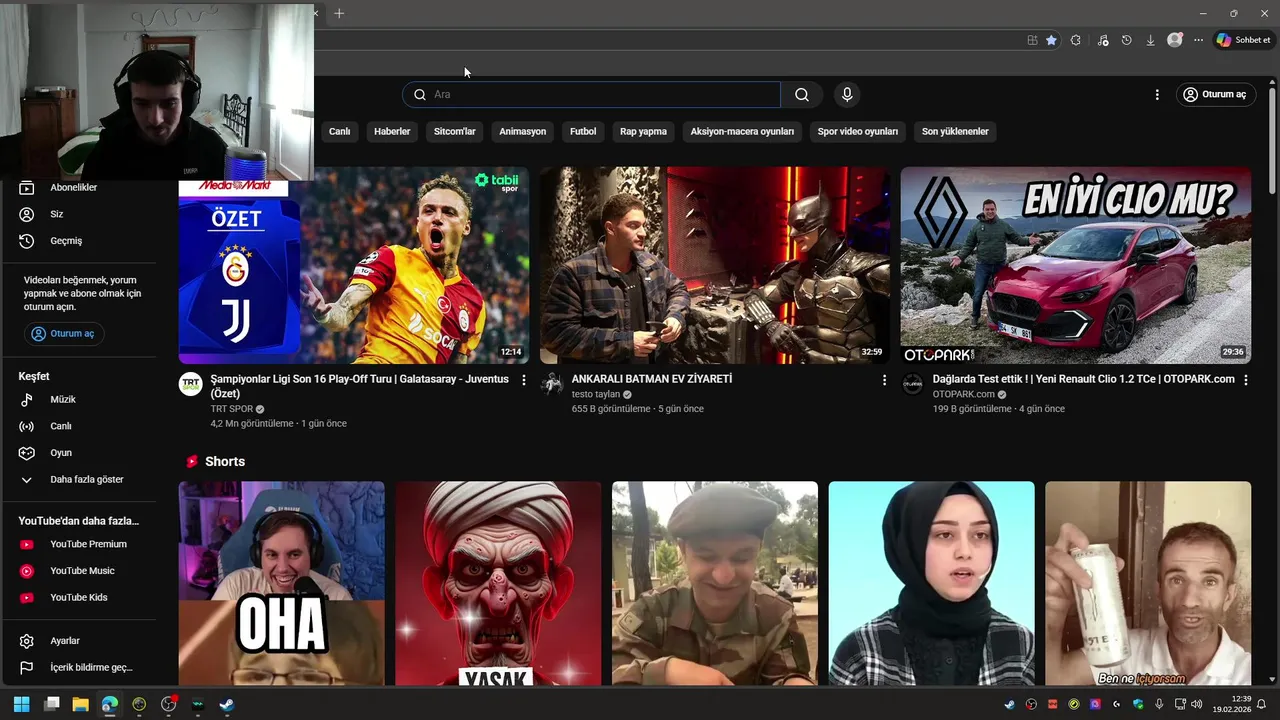Viewport: 1280px width, 720px height.
Task: Open the soldier Shorts video
Action: pyautogui.click(x=715, y=584)
